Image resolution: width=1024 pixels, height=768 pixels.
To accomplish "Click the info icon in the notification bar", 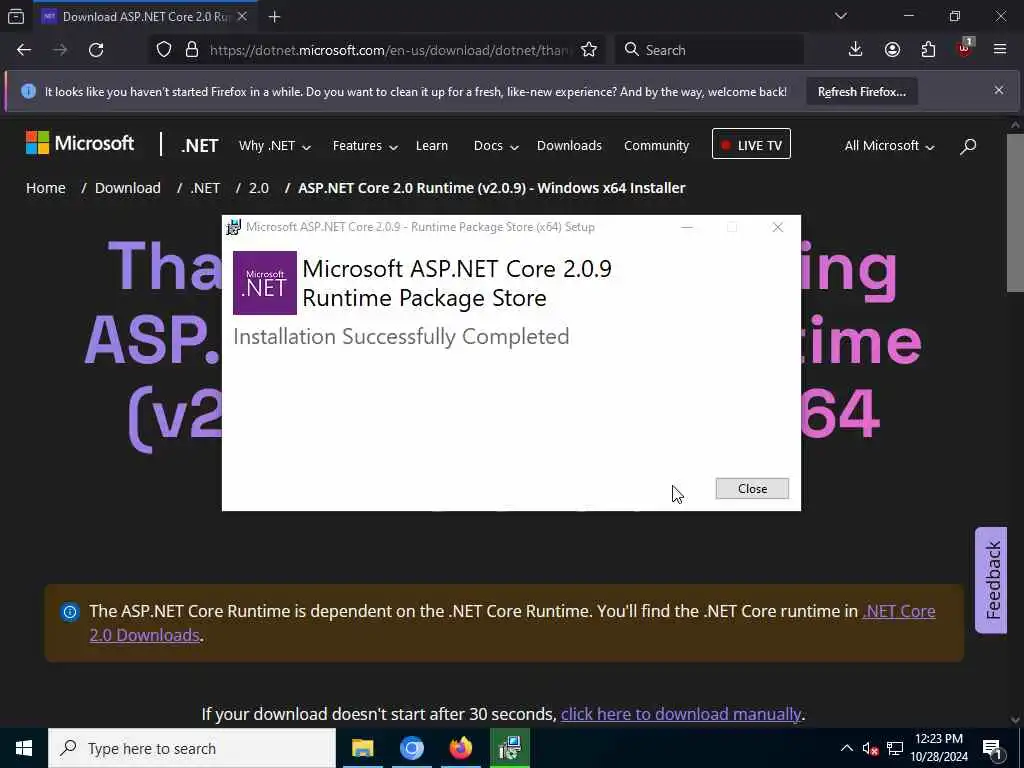I will pos(29,91).
